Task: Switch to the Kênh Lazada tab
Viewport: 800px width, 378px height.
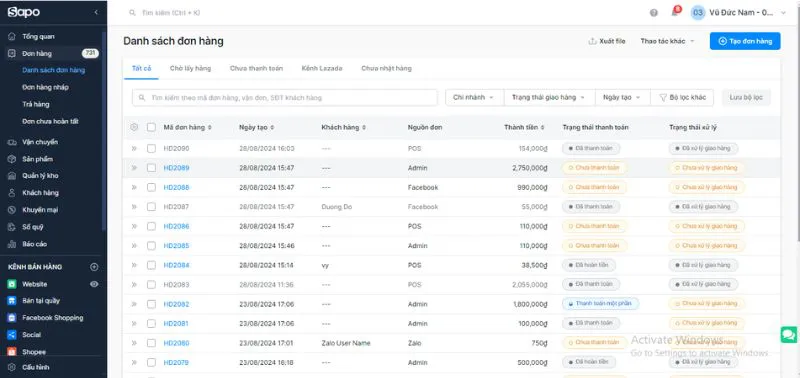Action: pos(322,68)
